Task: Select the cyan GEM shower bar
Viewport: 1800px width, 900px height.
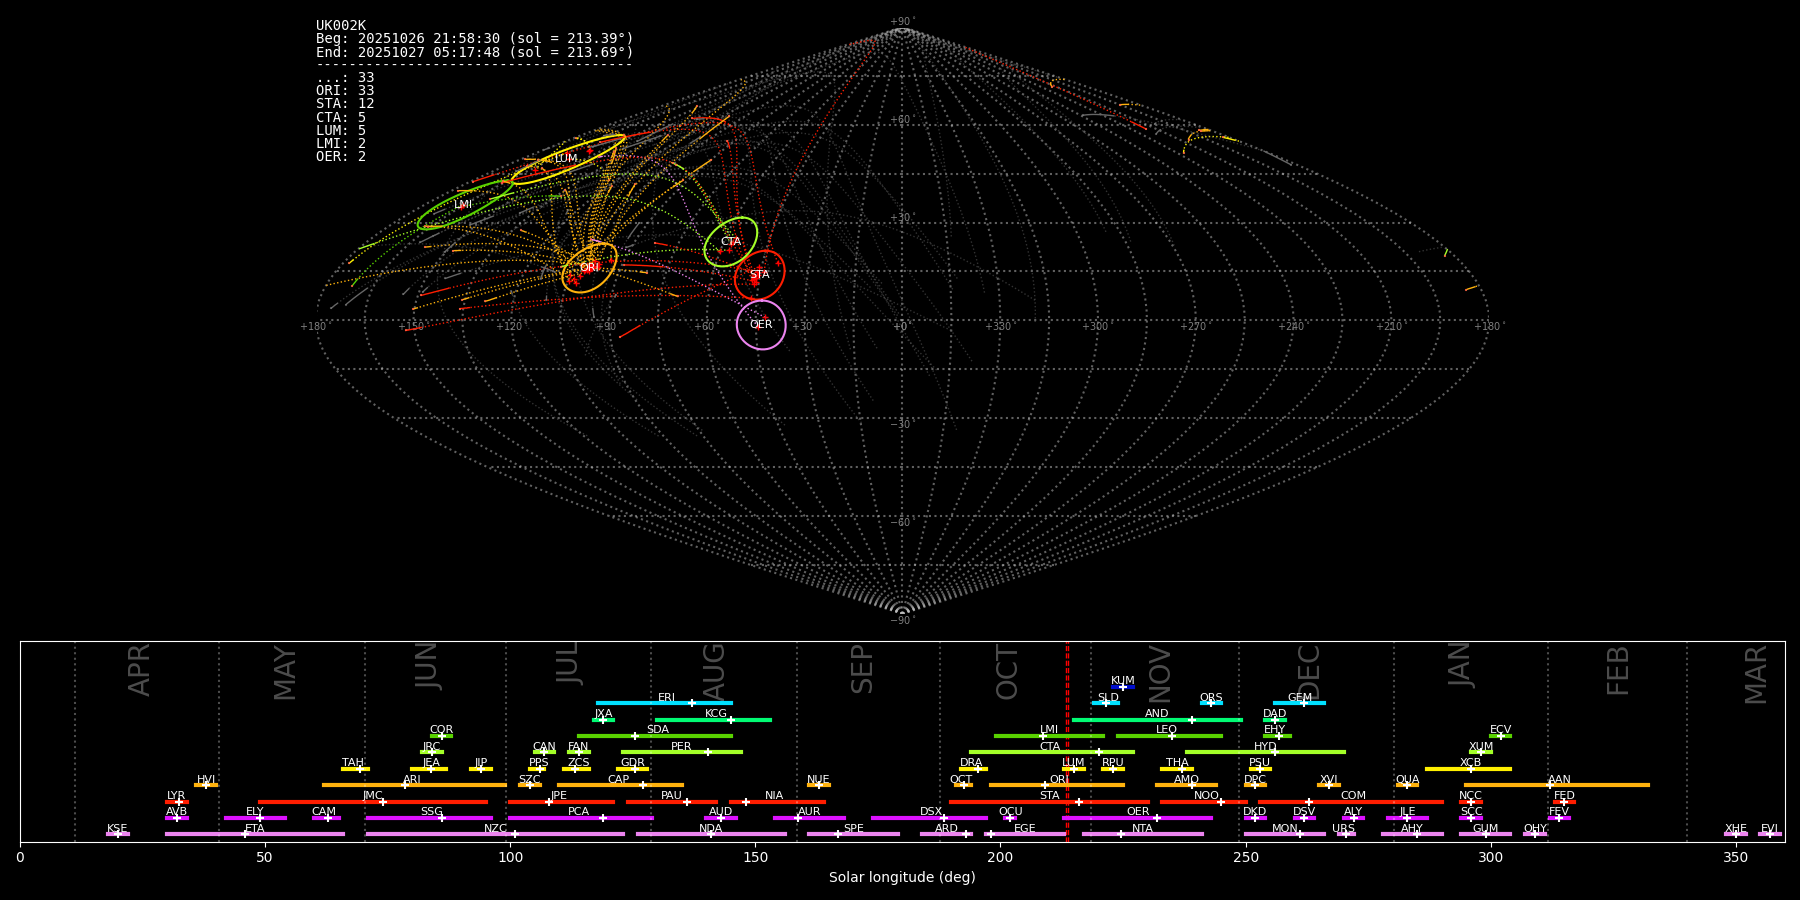Action: pyautogui.click(x=1299, y=703)
